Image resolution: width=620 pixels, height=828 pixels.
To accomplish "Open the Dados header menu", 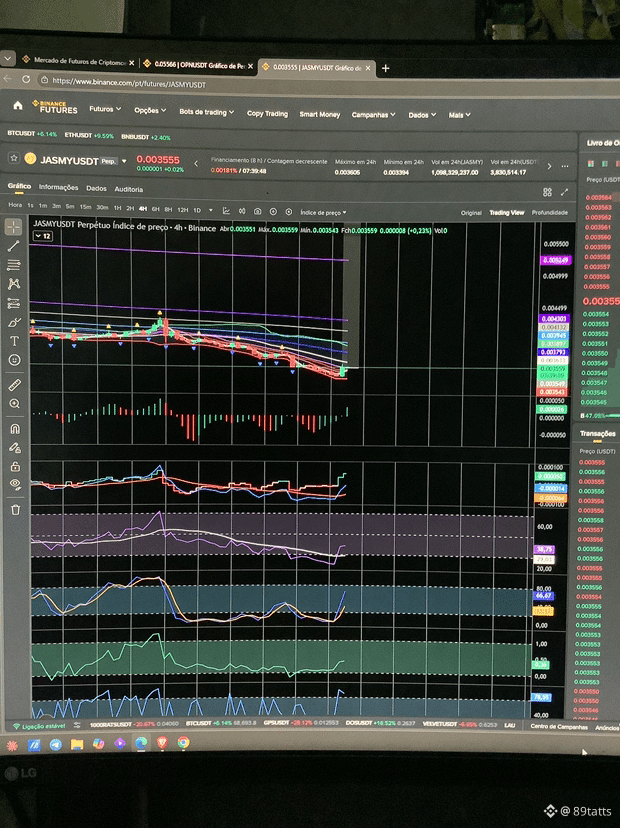I will click(422, 115).
